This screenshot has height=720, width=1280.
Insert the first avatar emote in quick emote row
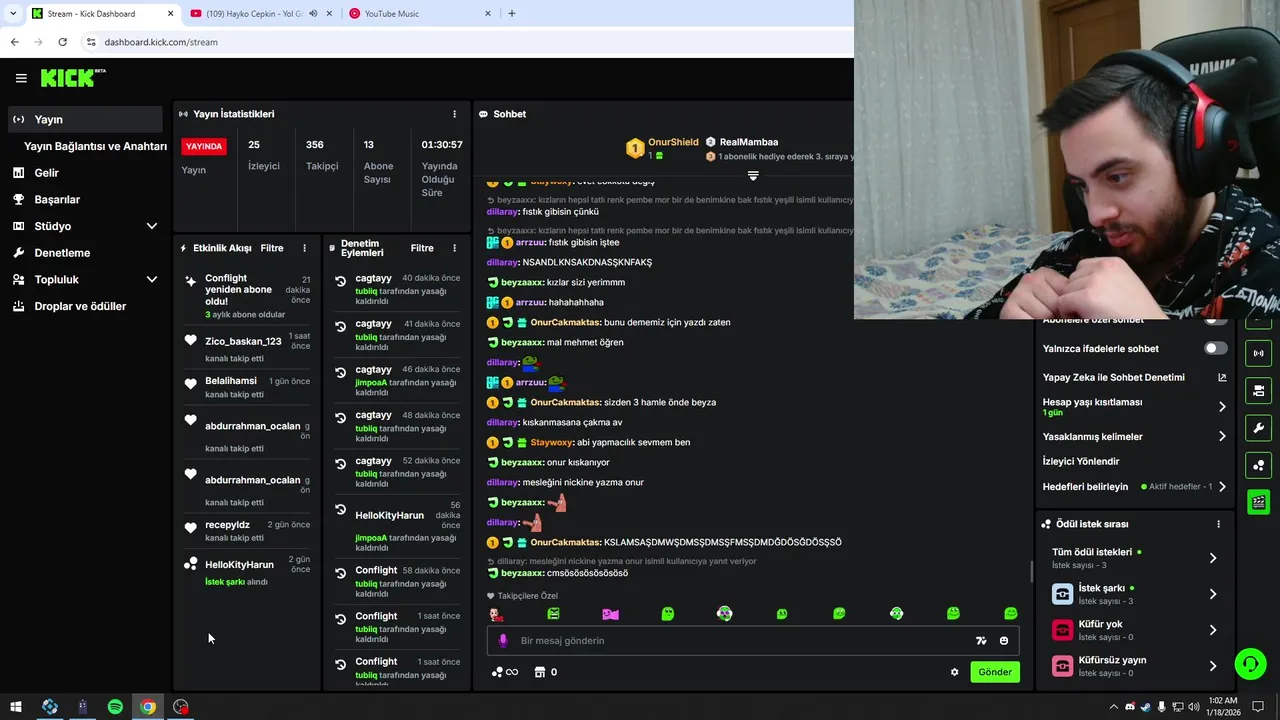496,614
